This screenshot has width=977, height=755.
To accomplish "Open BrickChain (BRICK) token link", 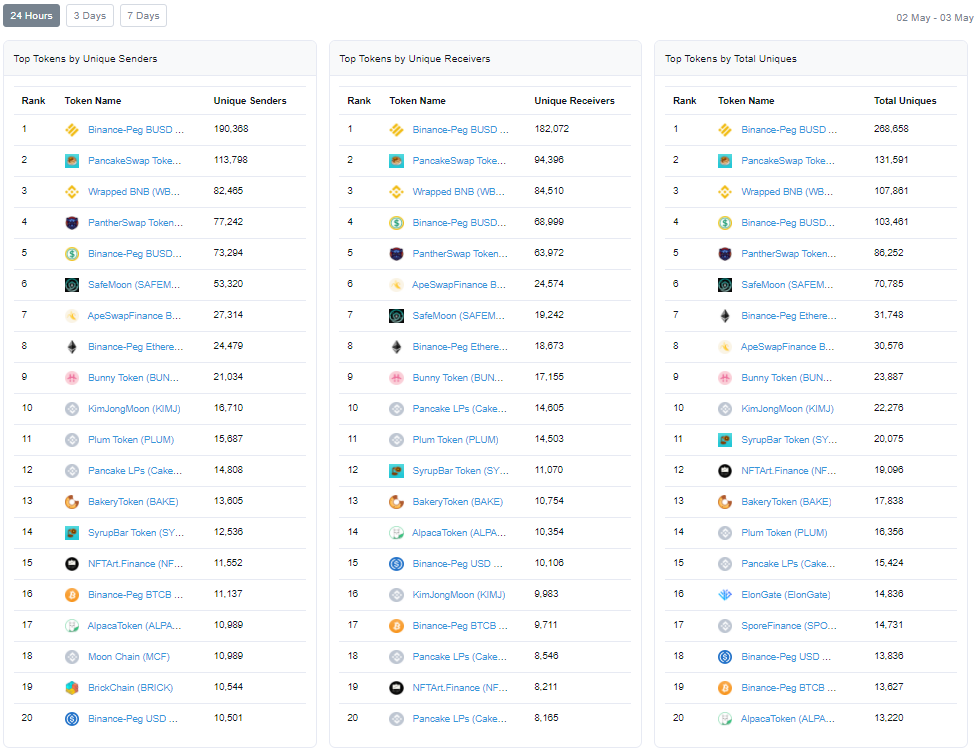I will (130, 688).
